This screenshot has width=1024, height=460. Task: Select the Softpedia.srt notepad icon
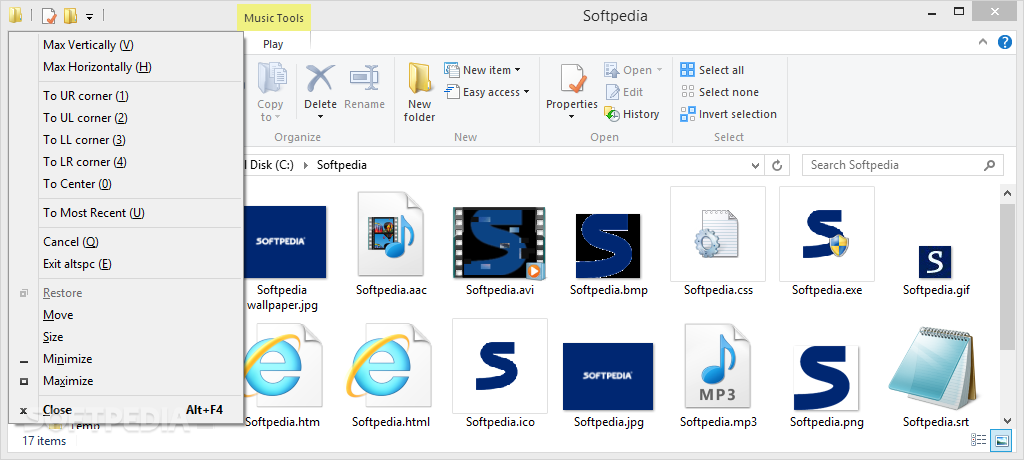click(935, 368)
